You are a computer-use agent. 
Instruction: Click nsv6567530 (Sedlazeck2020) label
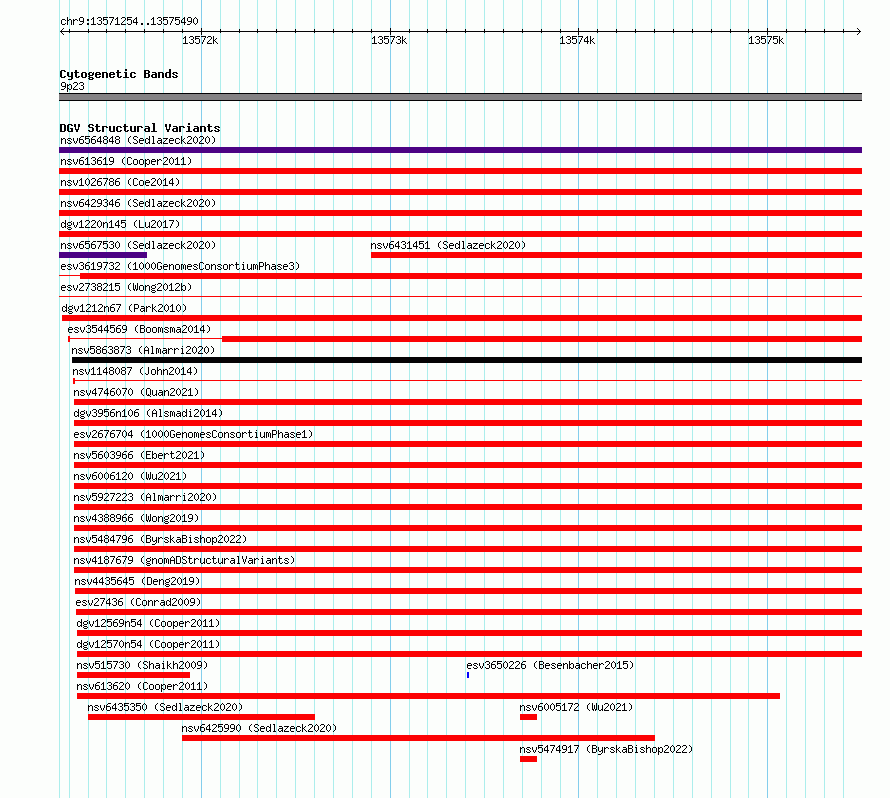tap(138, 245)
